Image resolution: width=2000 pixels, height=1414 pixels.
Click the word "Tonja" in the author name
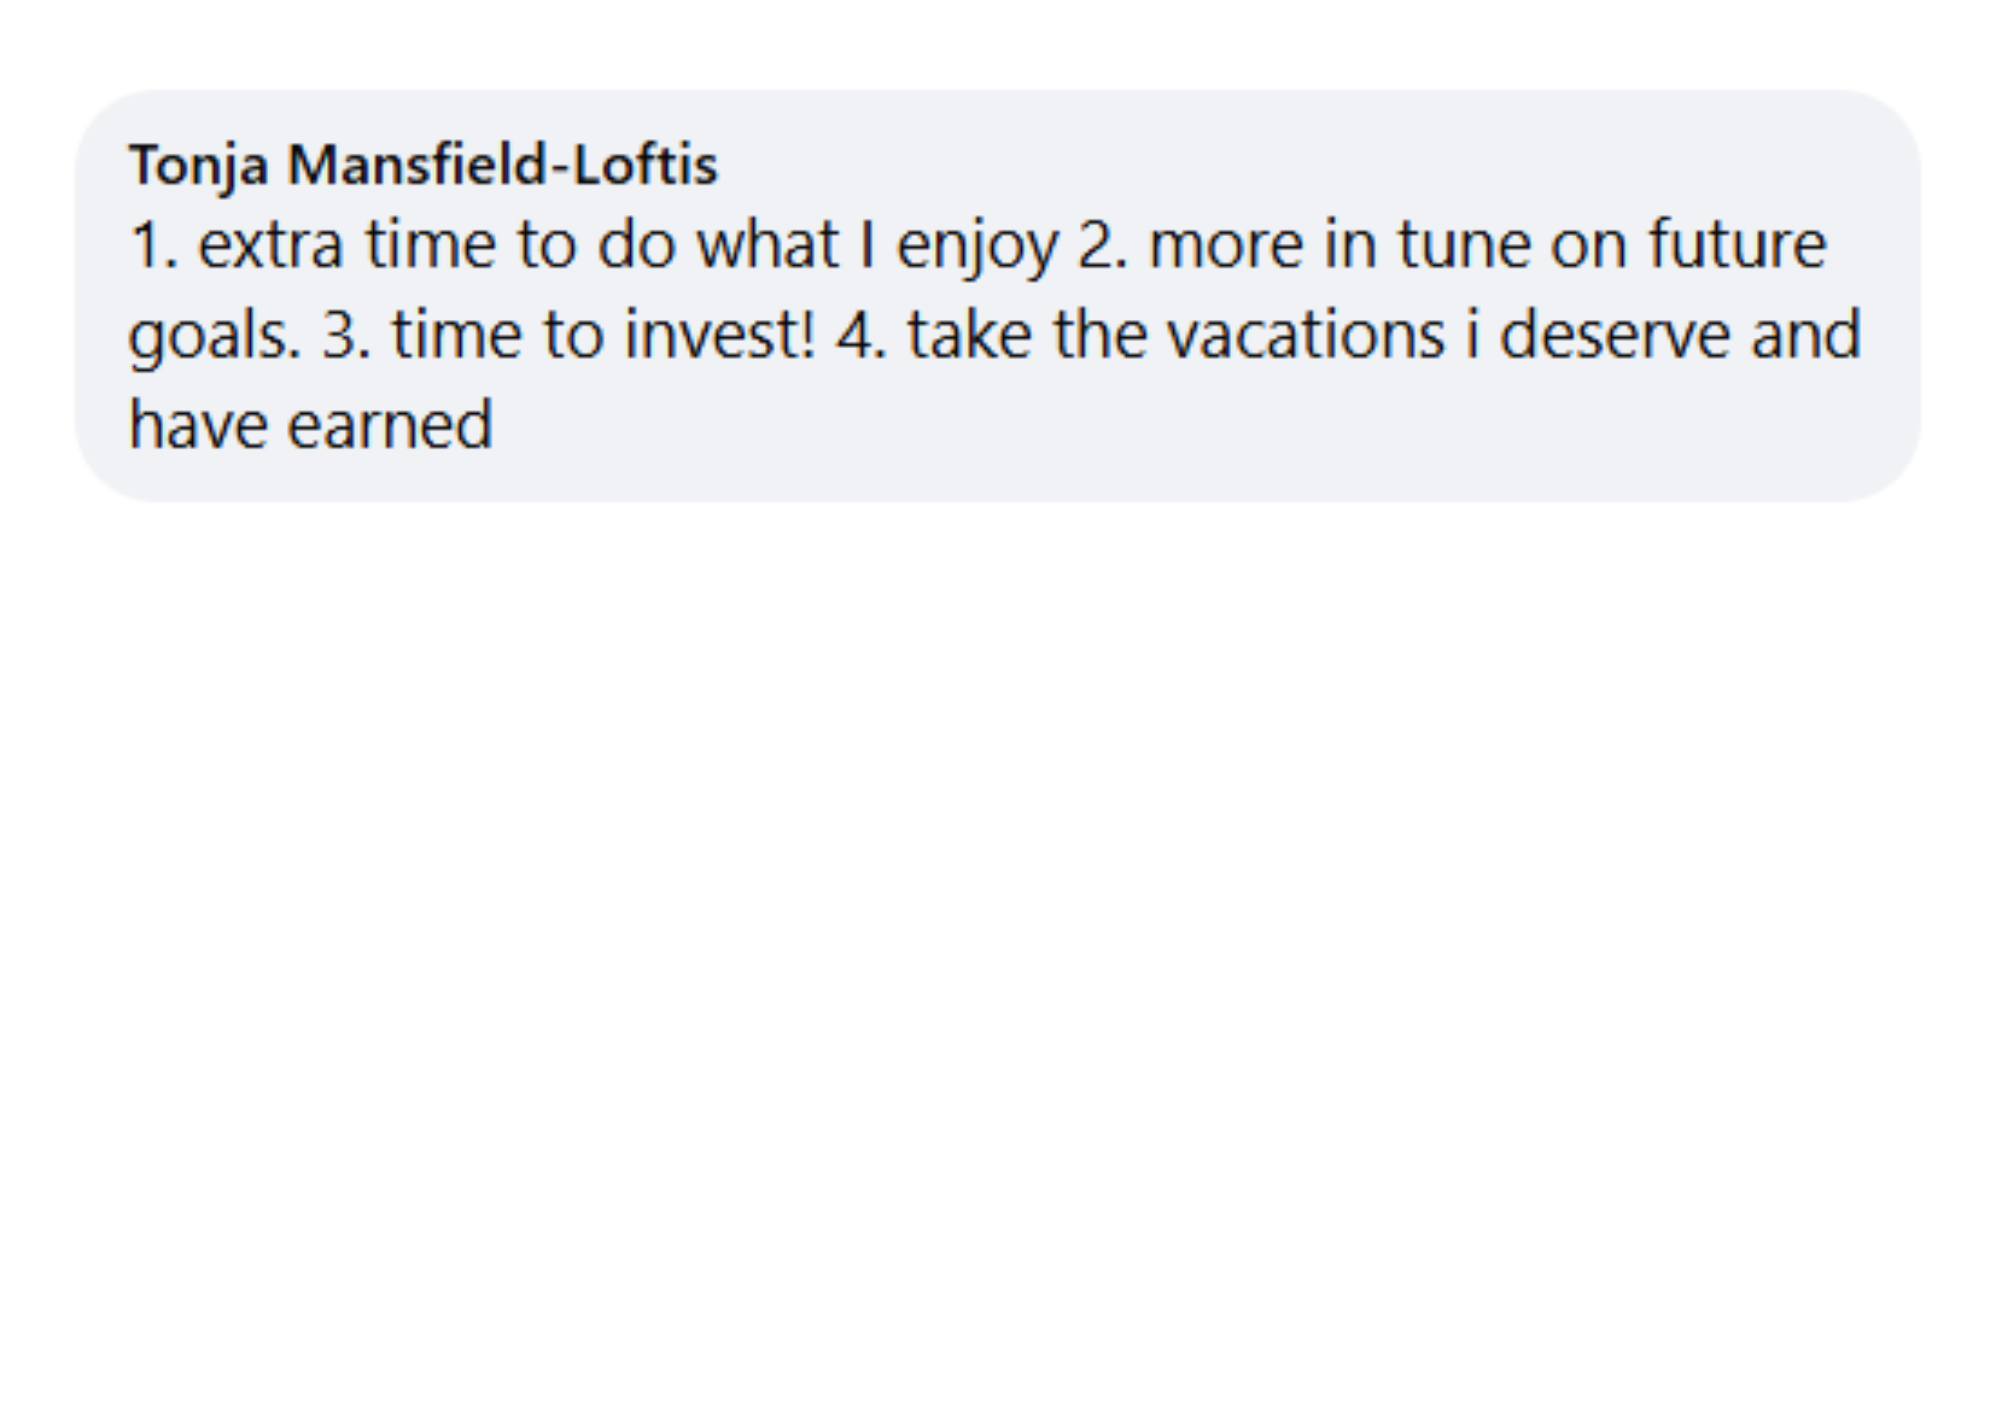198,165
